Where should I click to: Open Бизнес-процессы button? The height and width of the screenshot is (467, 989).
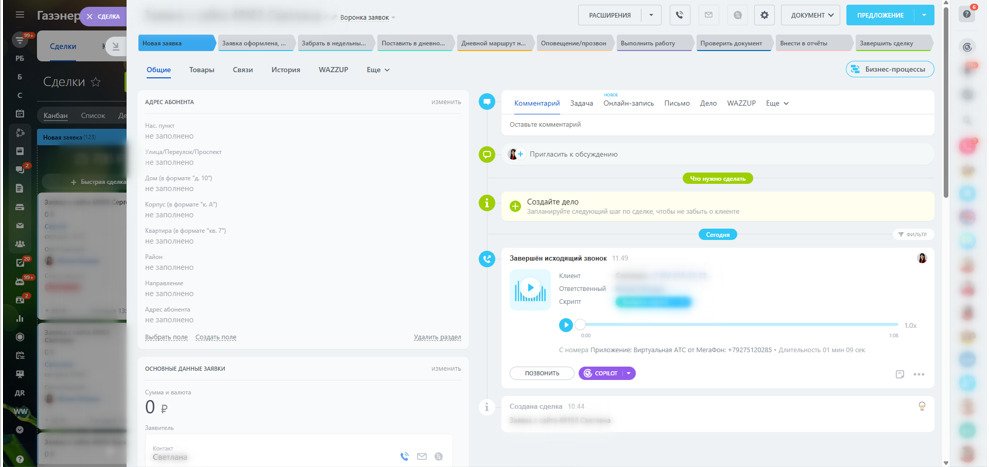coord(889,69)
